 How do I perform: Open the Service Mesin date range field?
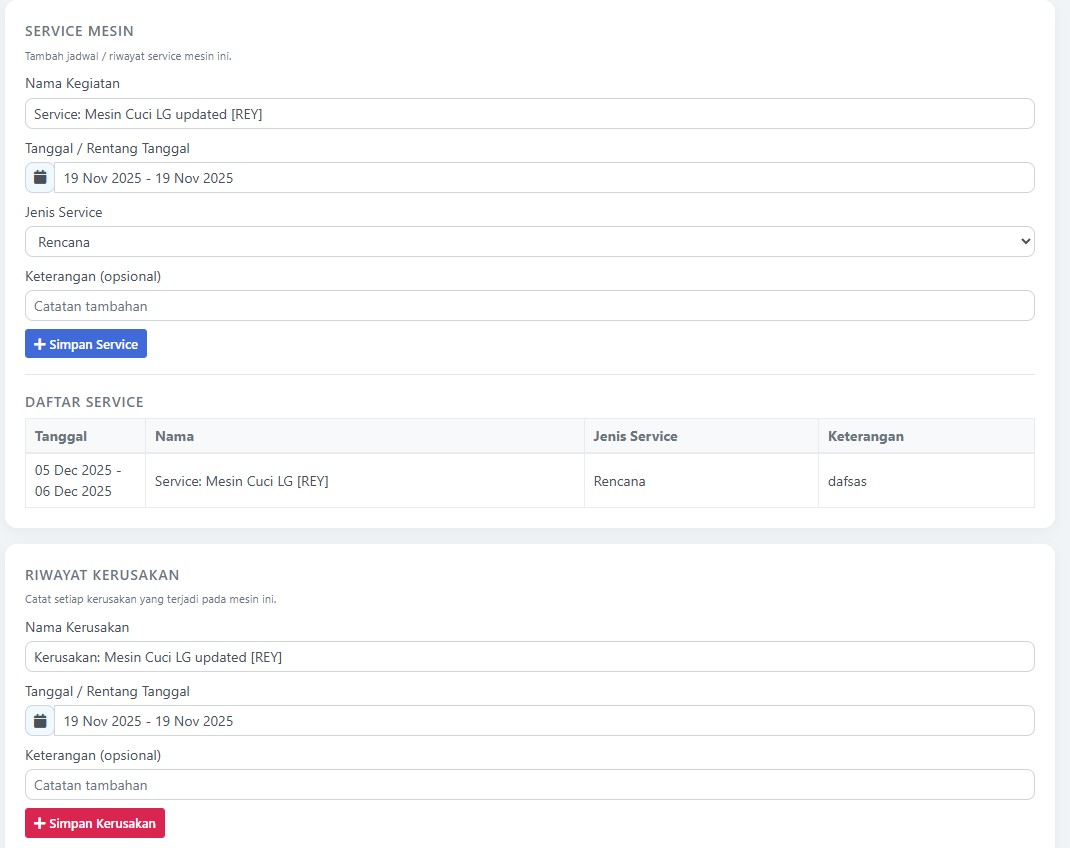pyautogui.click(x=544, y=178)
